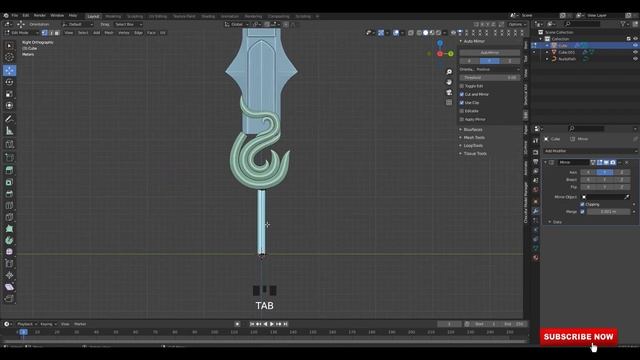This screenshot has width=640, height=360.
Task: Play the timeline animation
Action: 272,324
